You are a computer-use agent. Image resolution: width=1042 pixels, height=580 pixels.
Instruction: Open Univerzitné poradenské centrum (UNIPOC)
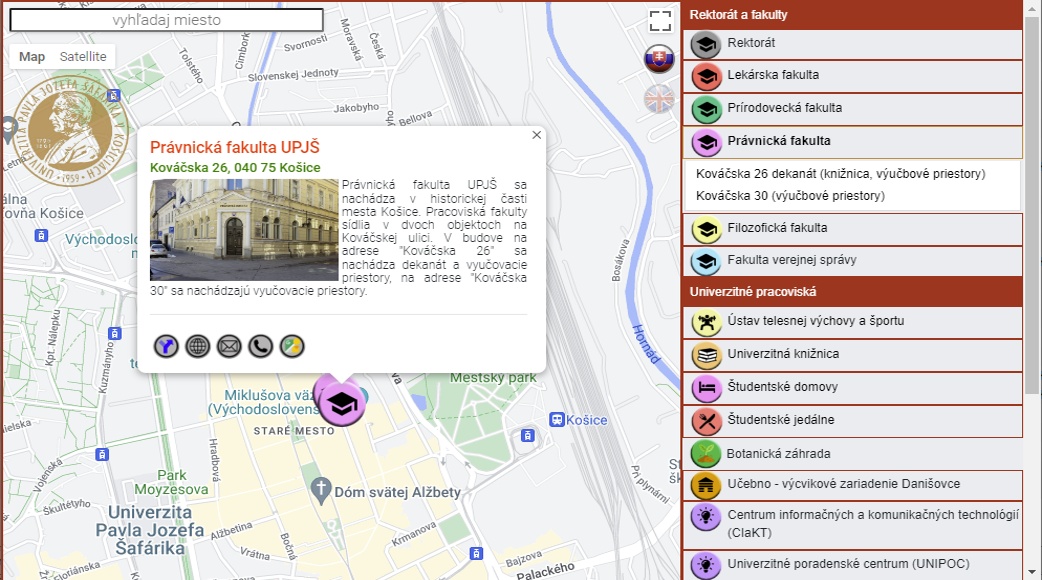click(x=853, y=565)
